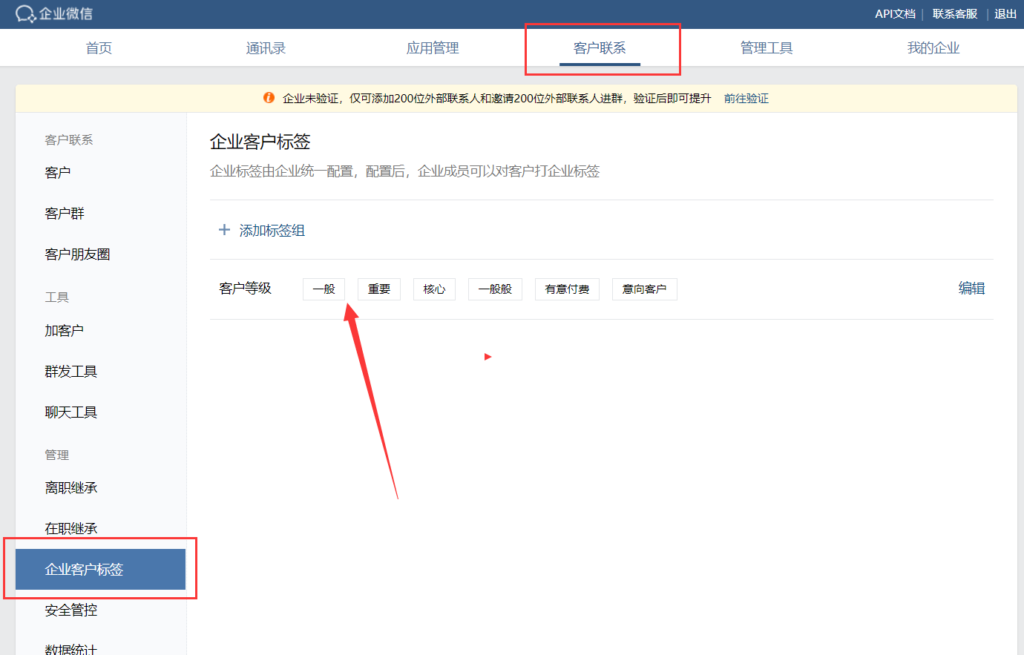This screenshot has height=655, width=1024.
Task: Select the 意向客户 tag
Action: [644, 289]
